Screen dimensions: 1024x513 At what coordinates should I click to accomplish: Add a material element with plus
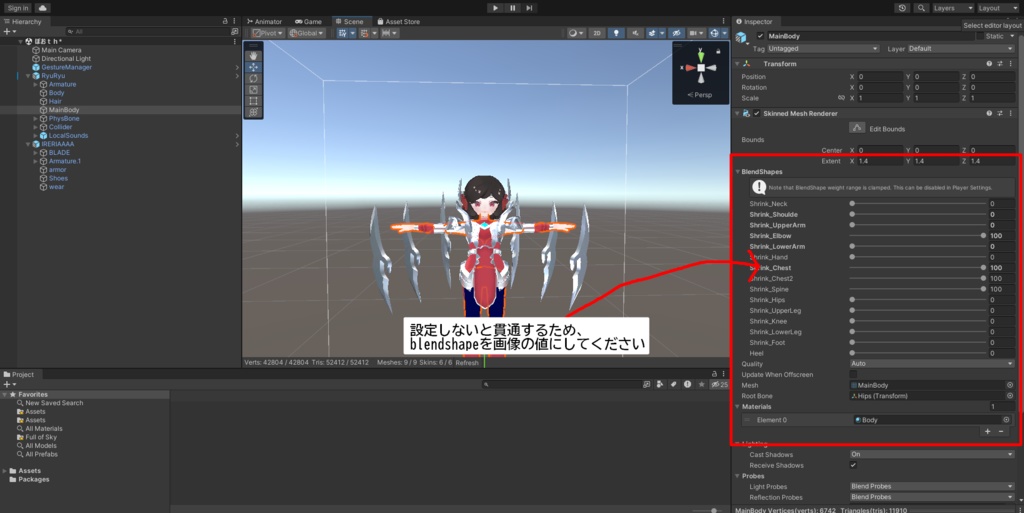pyautogui.click(x=987, y=431)
